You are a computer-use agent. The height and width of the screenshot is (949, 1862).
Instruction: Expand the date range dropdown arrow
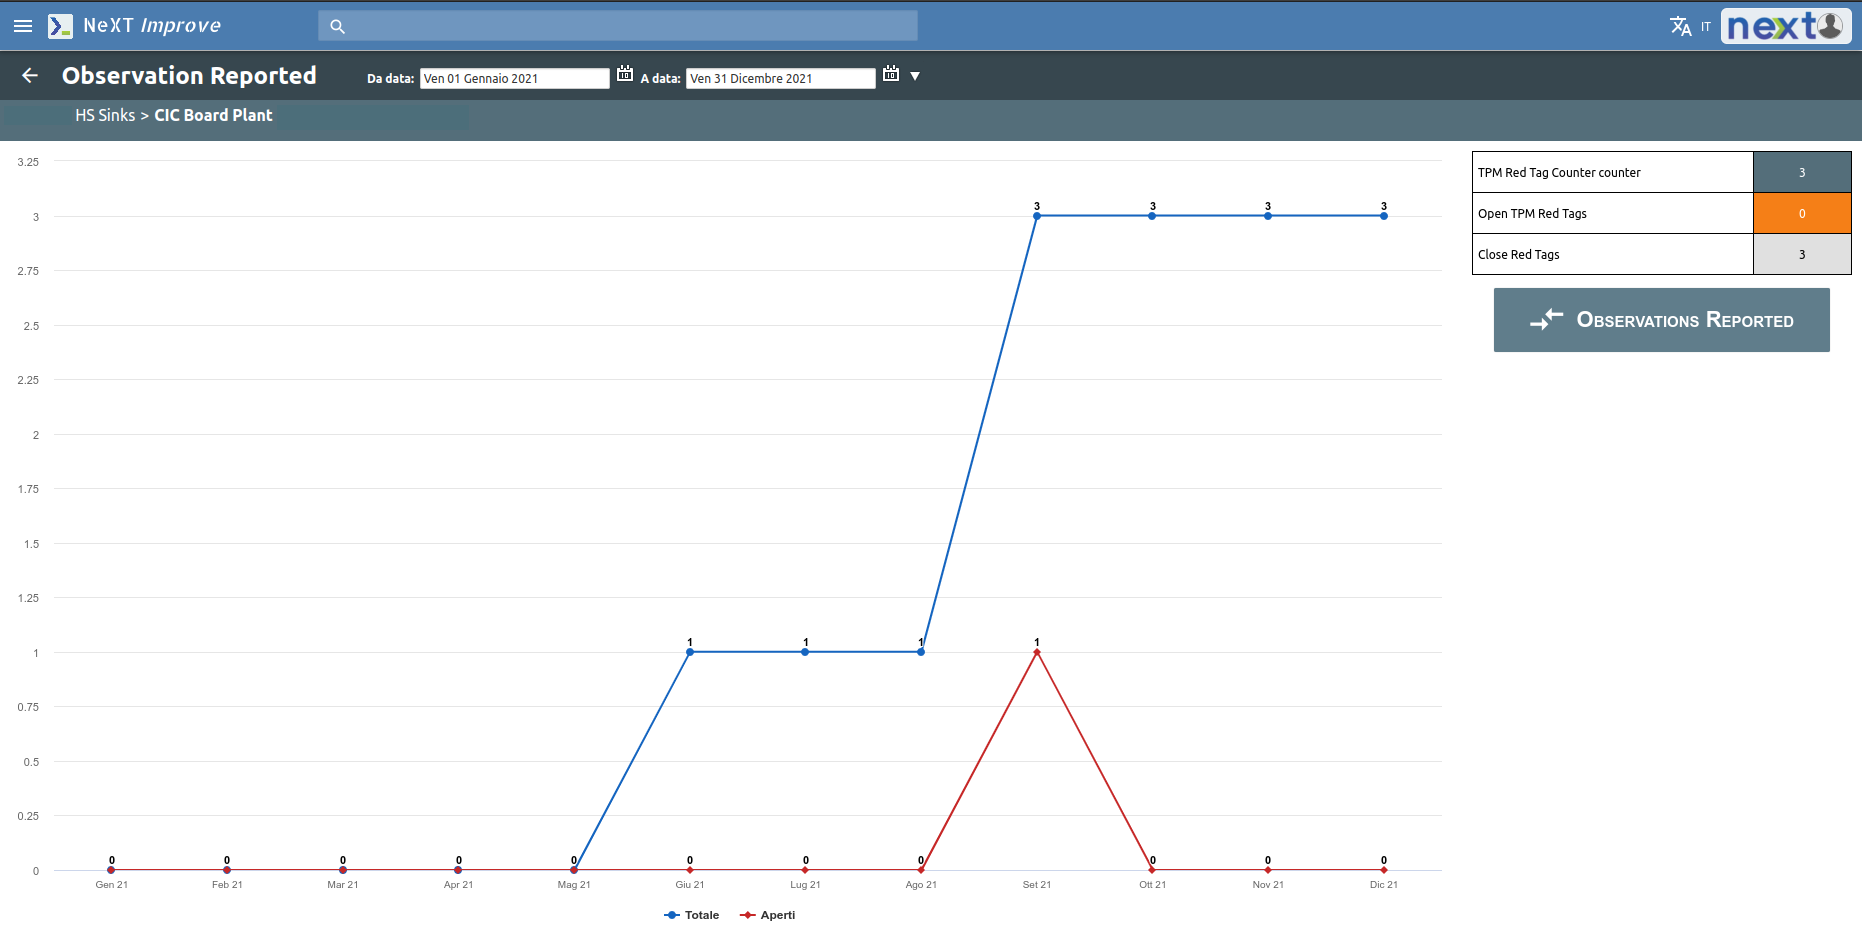(x=915, y=76)
